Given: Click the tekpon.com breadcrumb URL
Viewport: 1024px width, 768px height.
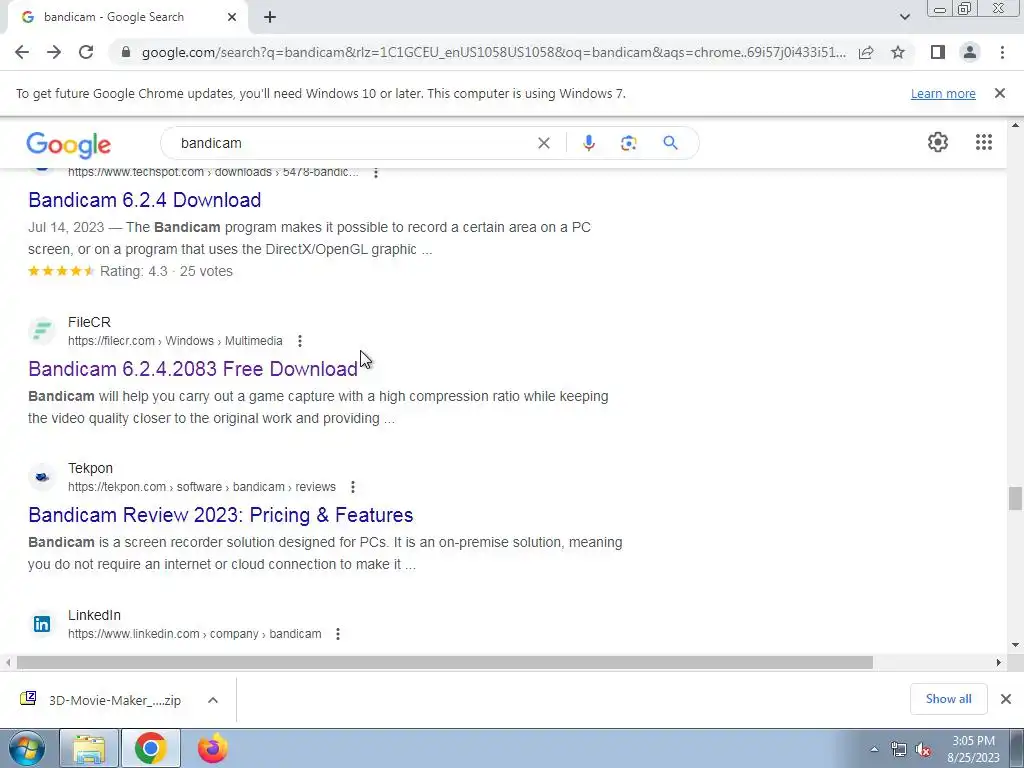Looking at the screenshot, I should 202,487.
